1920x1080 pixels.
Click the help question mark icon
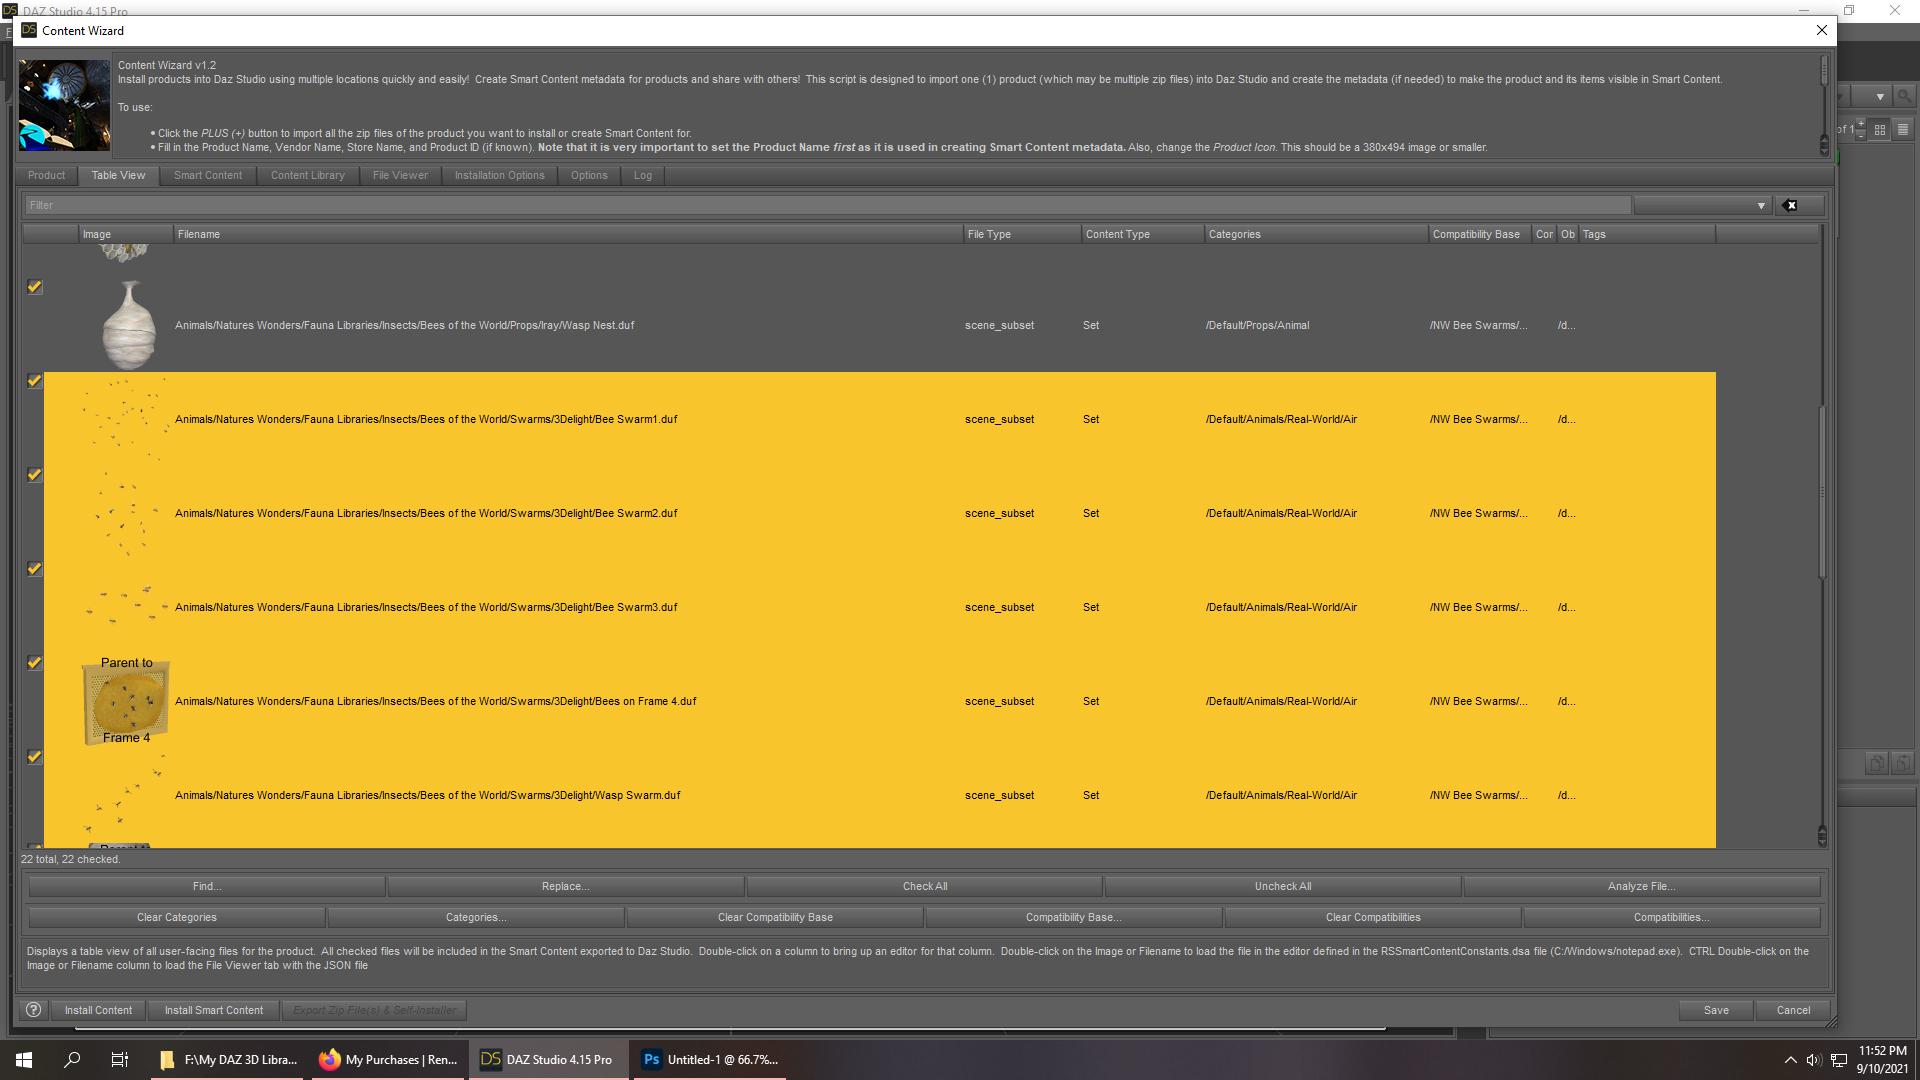[33, 1010]
